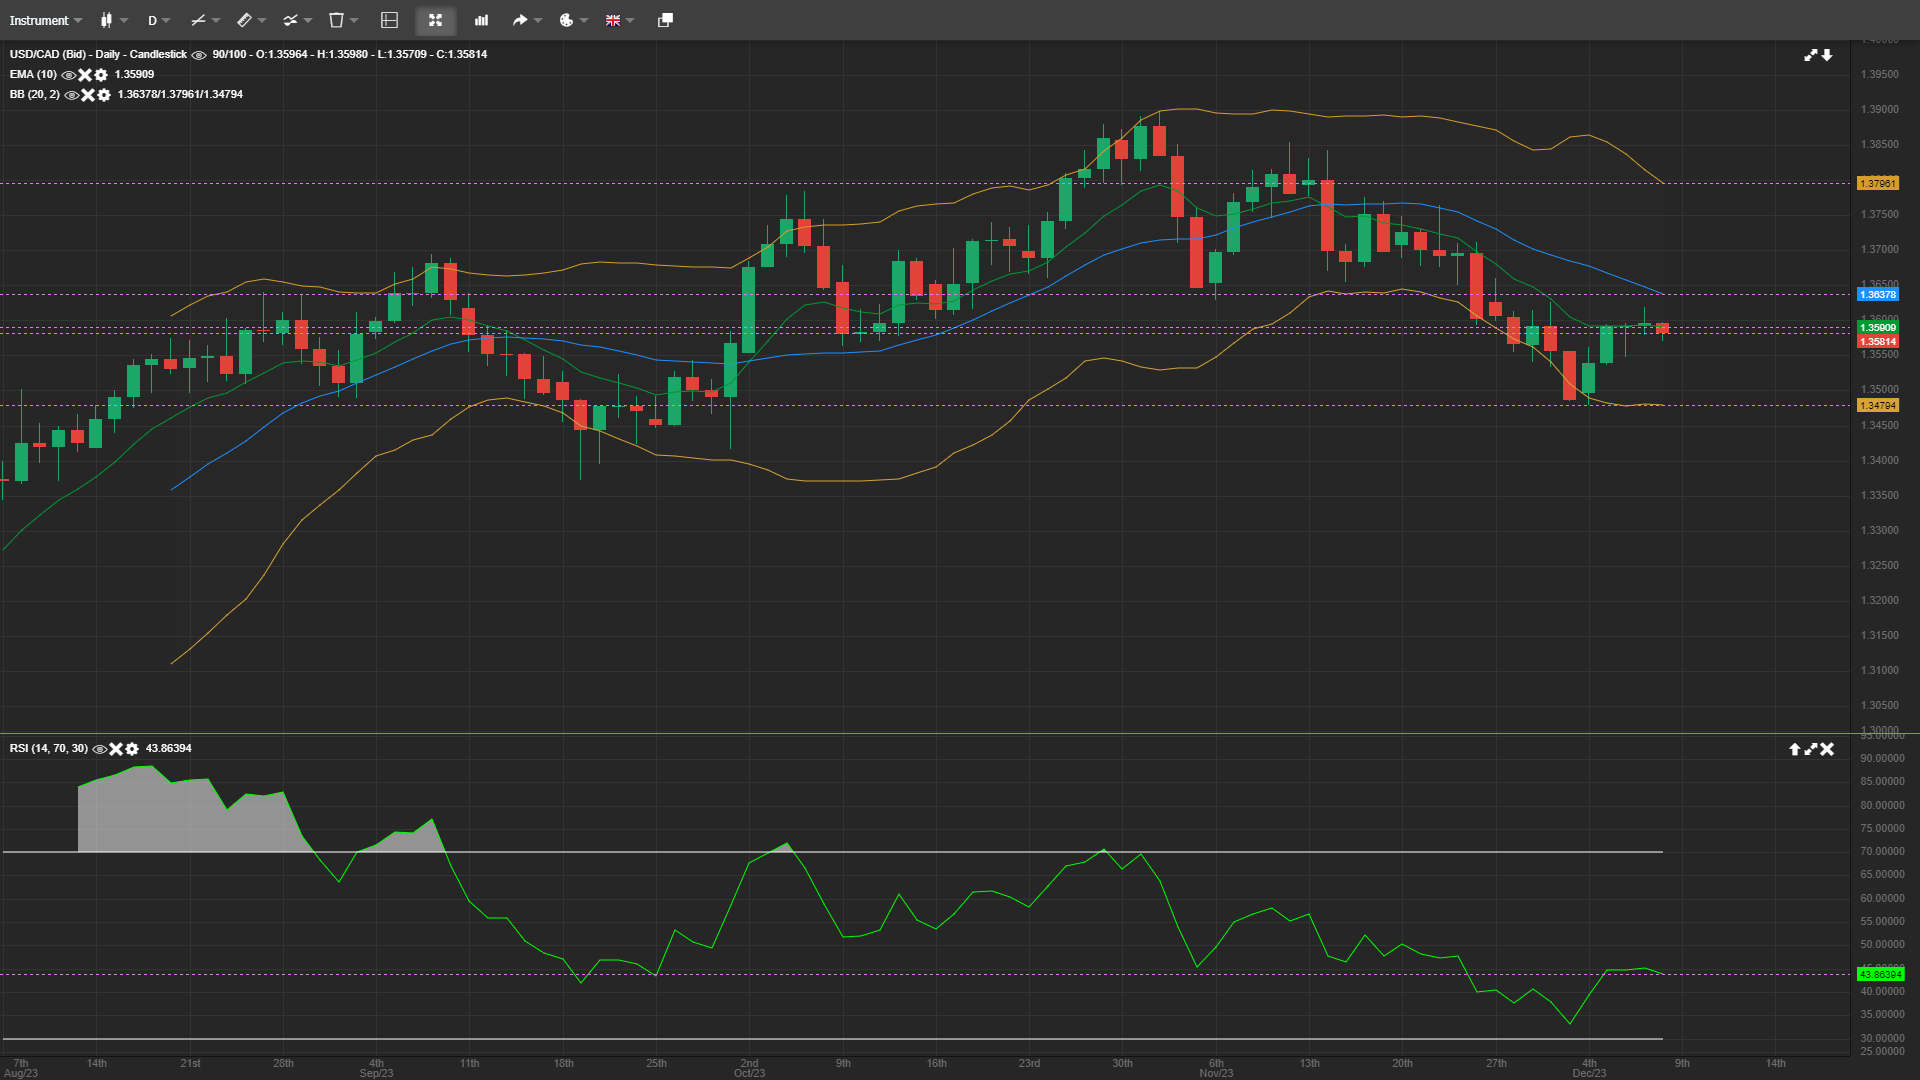This screenshot has width=1920, height=1080.
Task: Expand the indicators dropdown arrow
Action: [x=308, y=20]
